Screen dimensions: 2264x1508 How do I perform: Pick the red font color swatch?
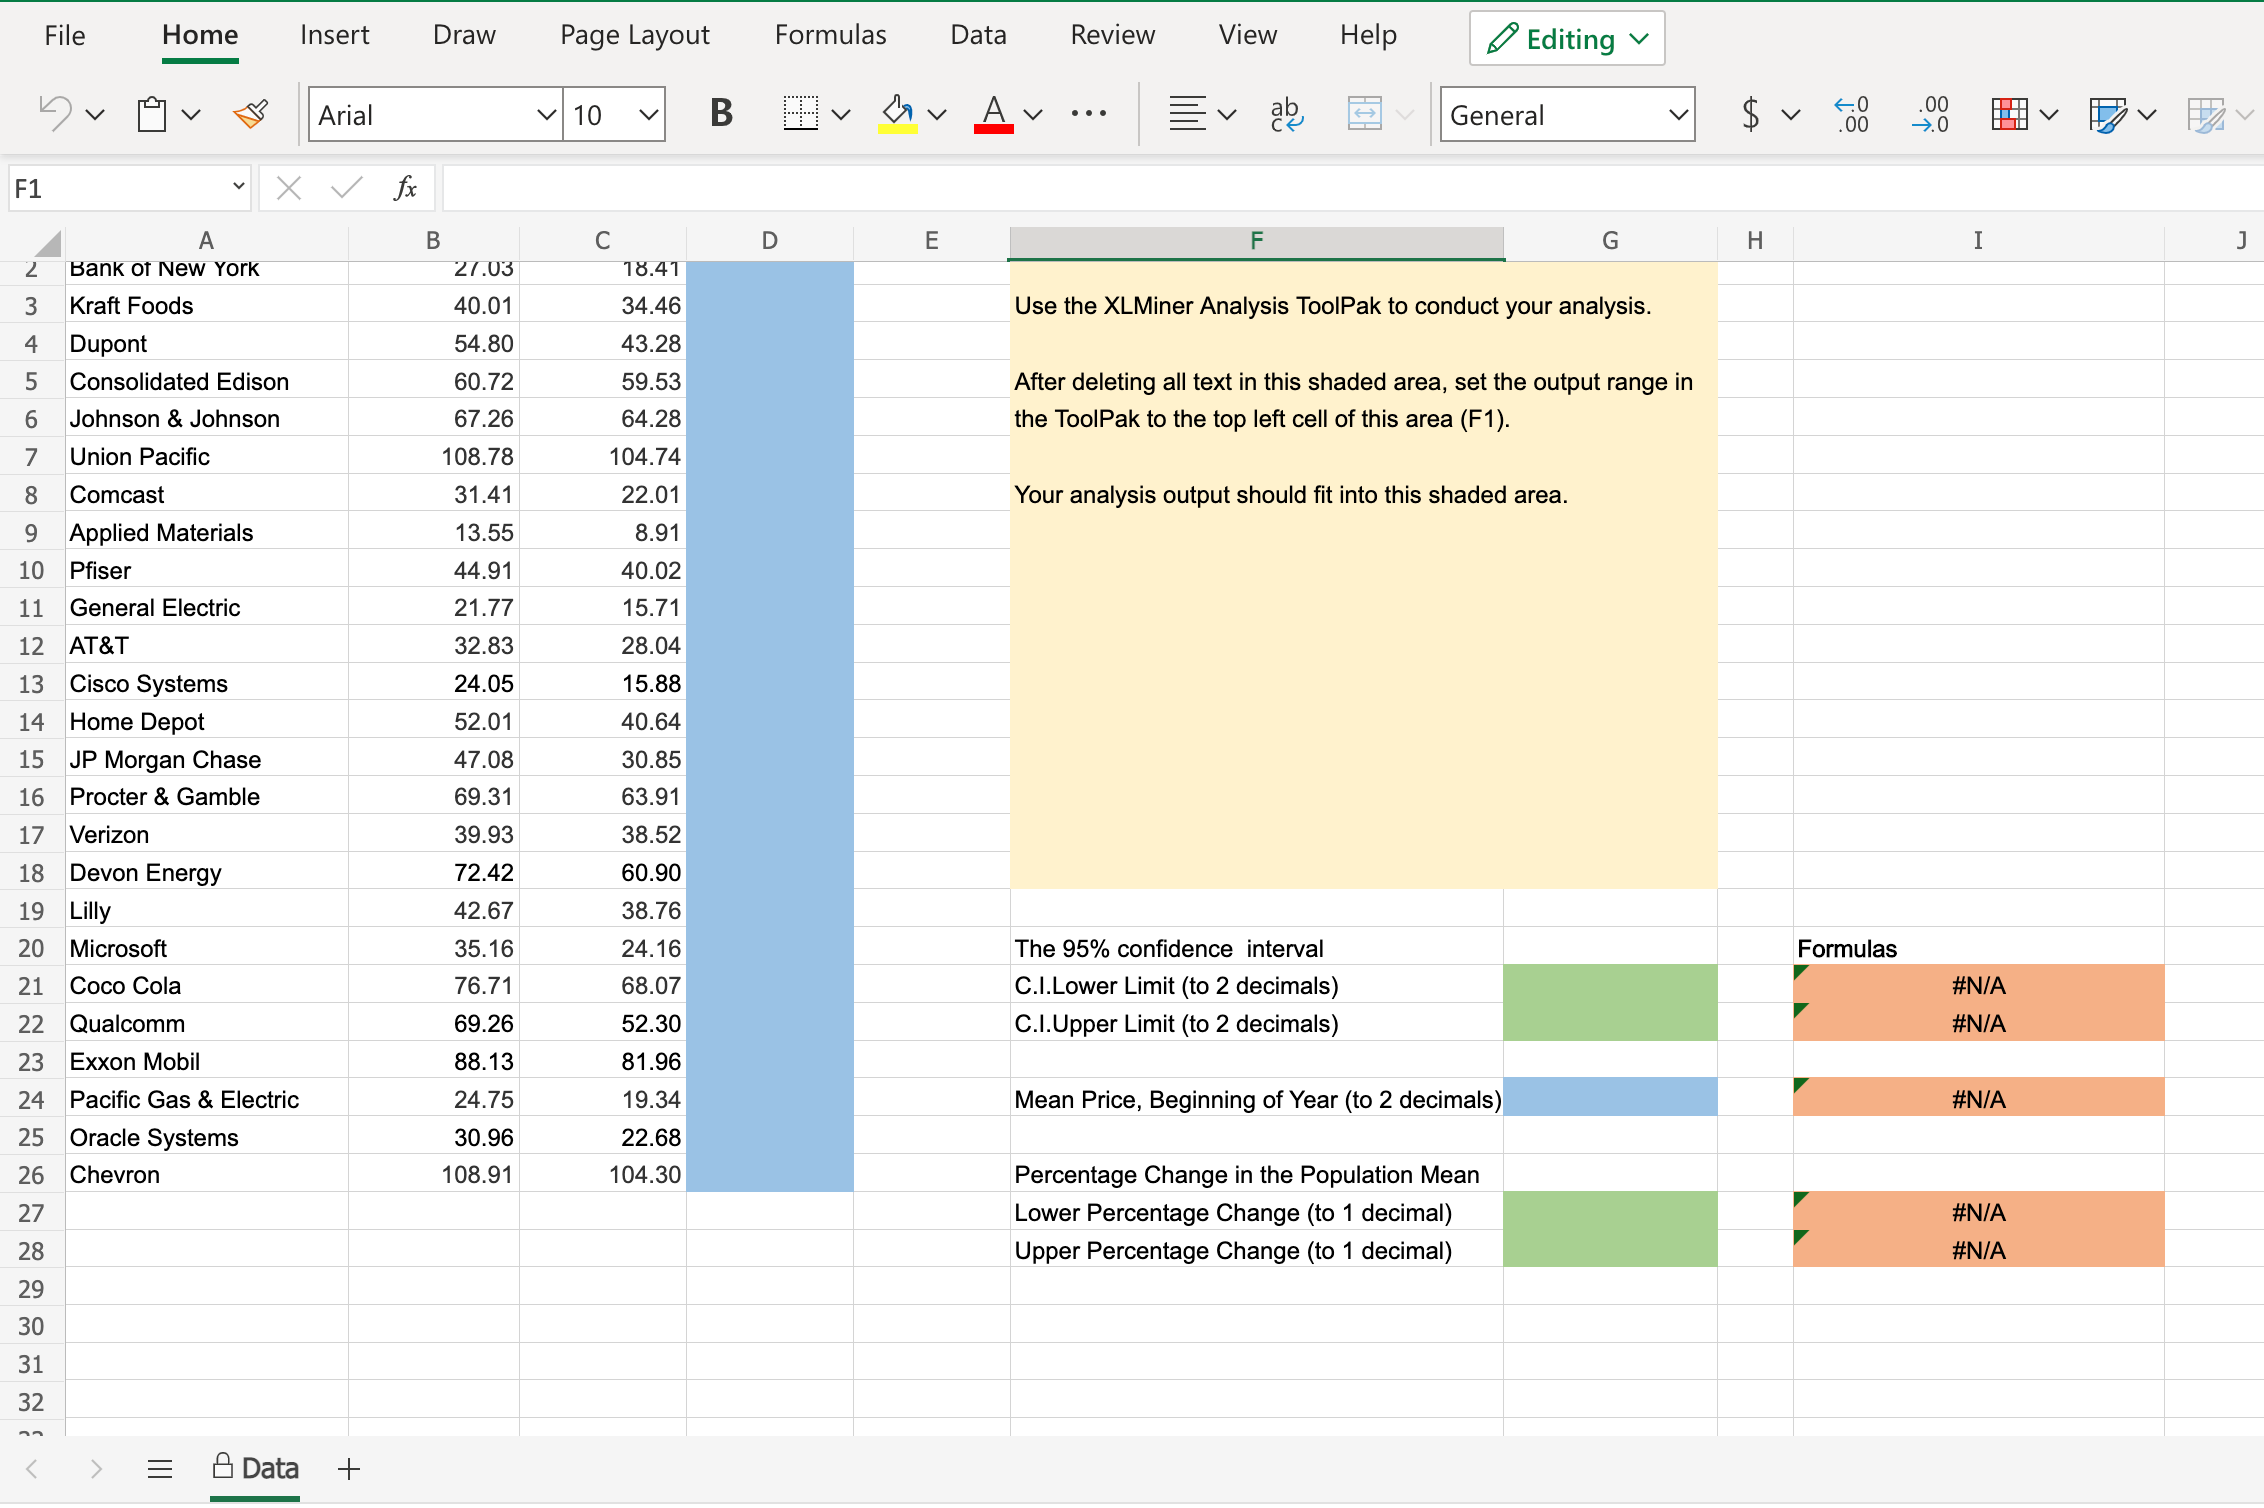point(993,130)
